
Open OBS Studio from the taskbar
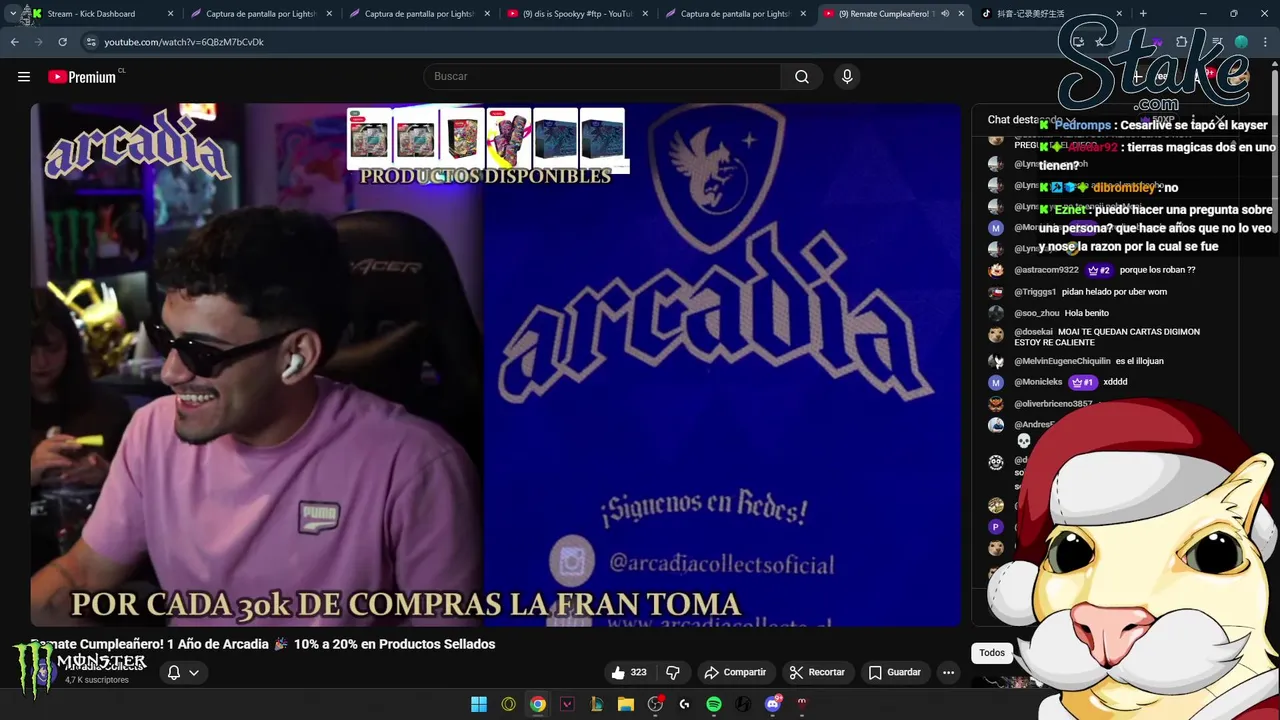point(655,704)
